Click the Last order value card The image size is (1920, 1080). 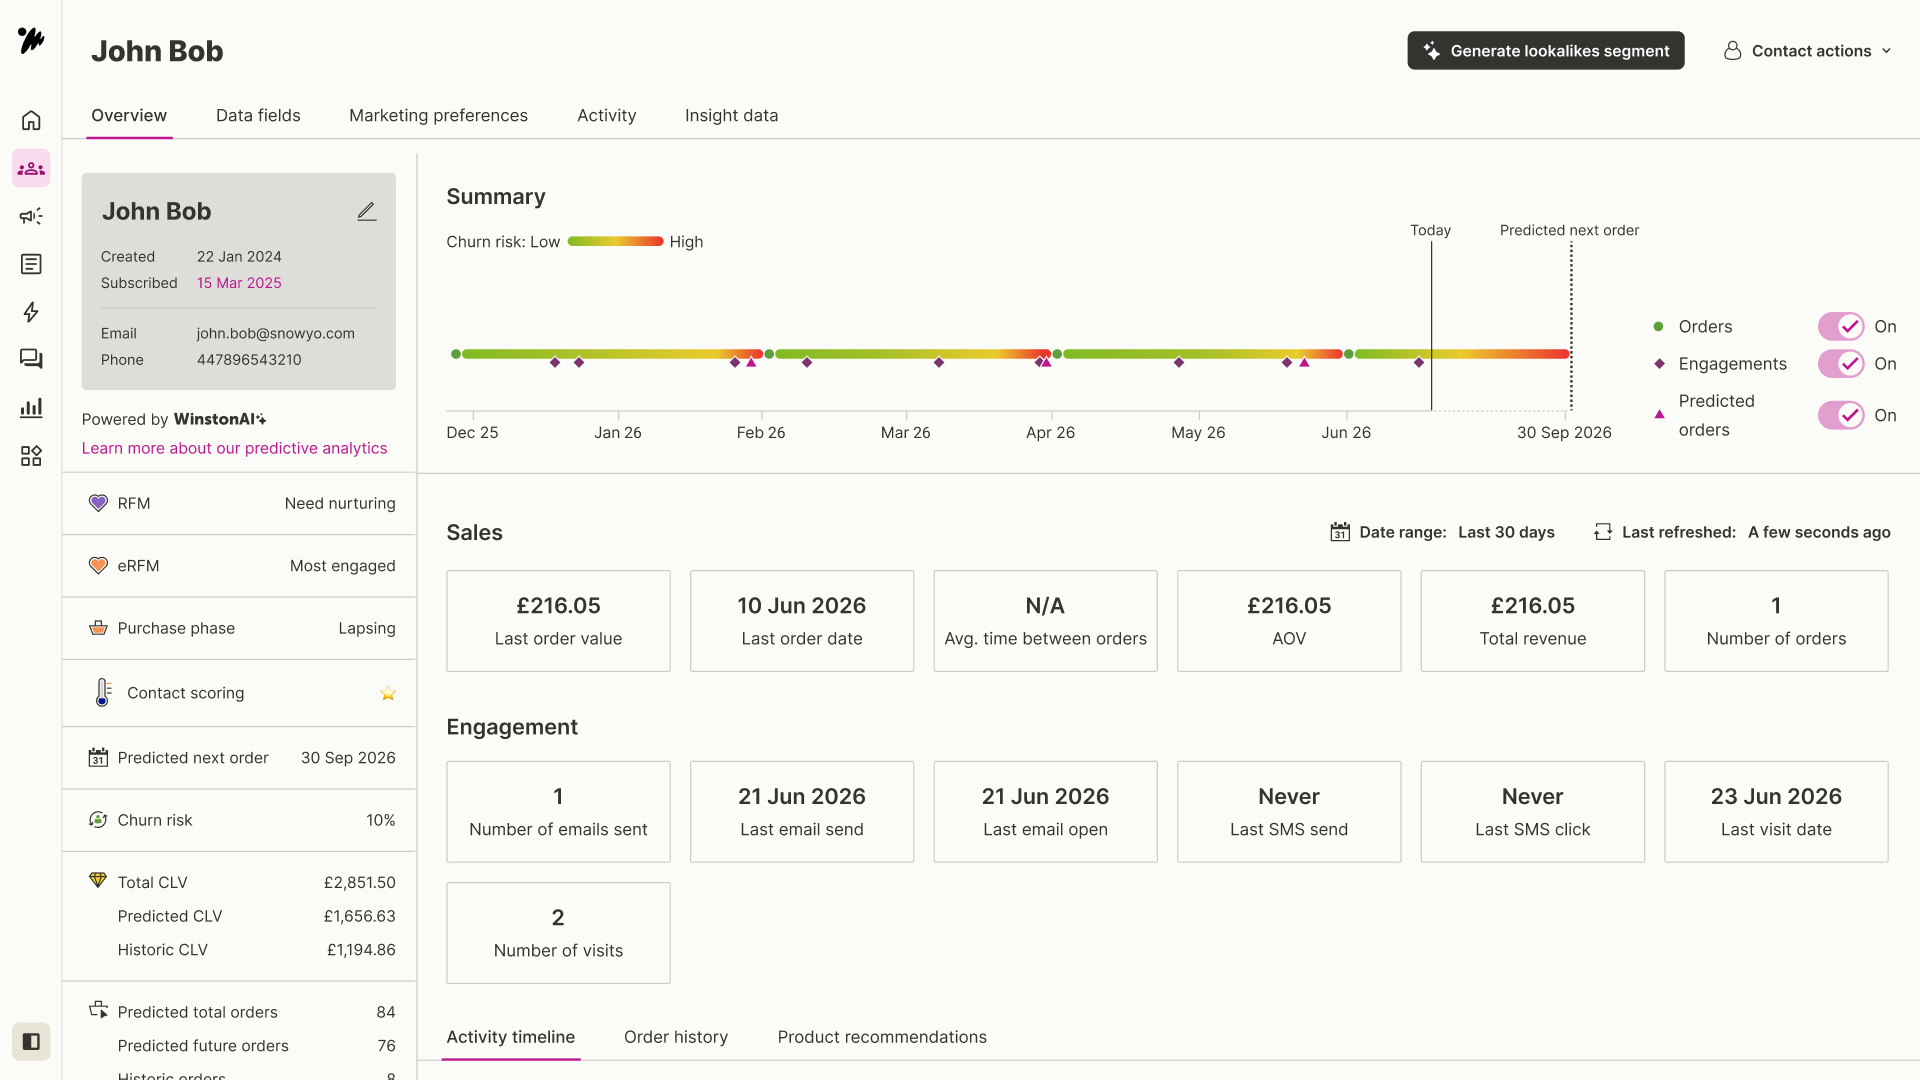click(x=558, y=621)
